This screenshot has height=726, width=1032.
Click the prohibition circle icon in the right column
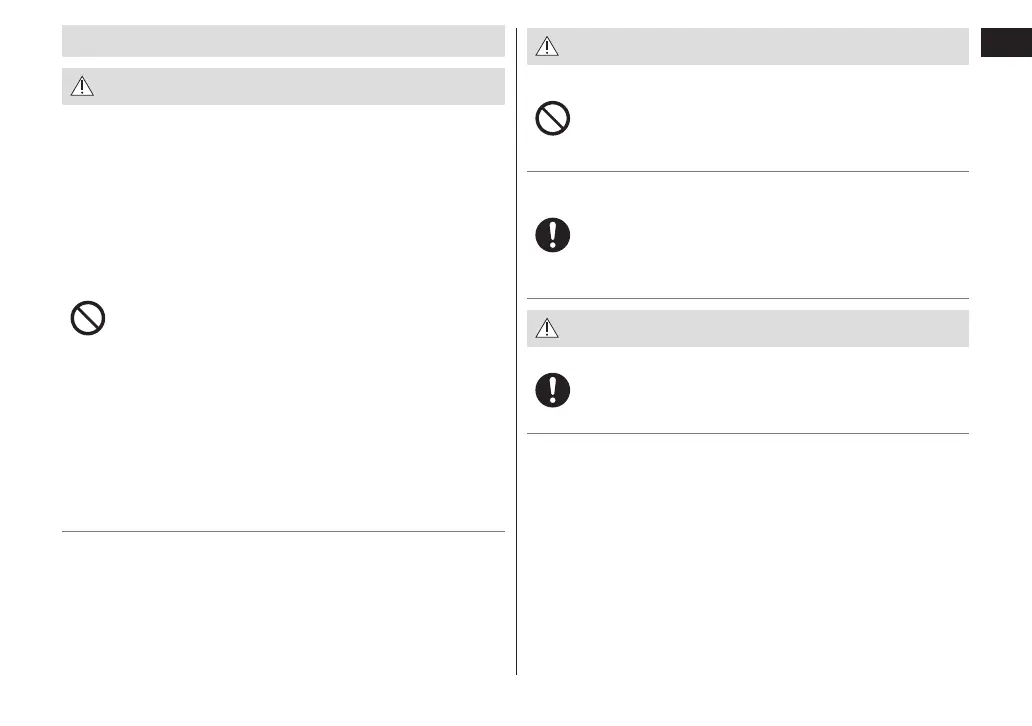(x=553, y=120)
